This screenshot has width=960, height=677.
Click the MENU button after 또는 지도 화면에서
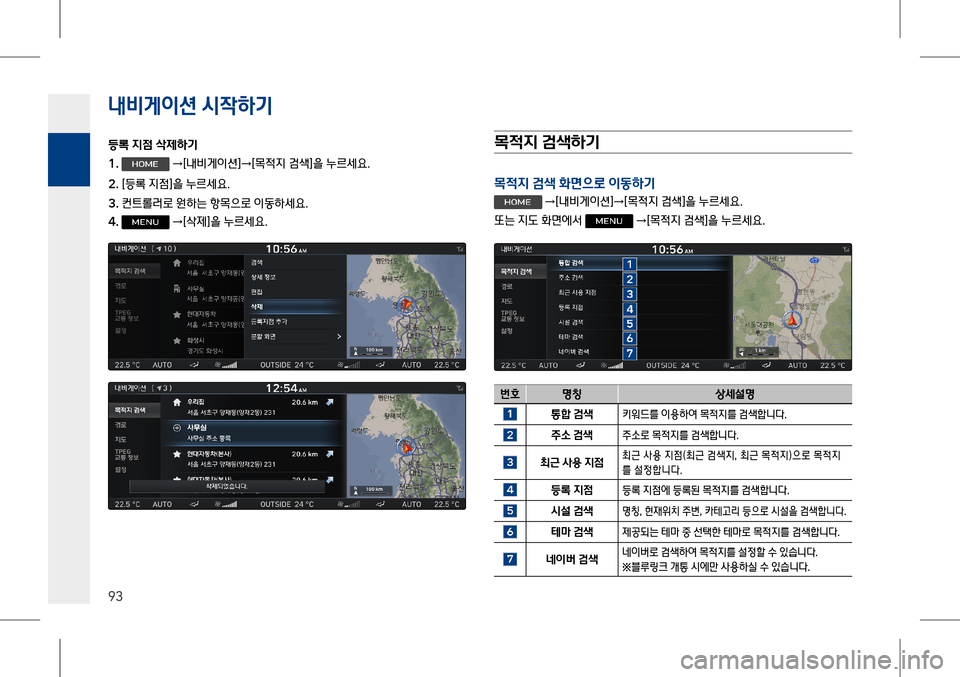609,221
